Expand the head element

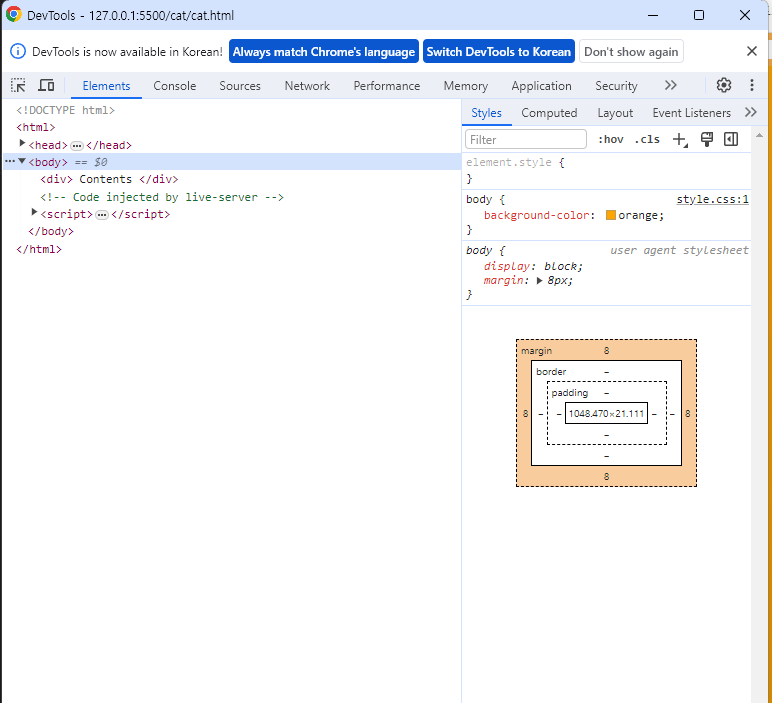click(x=22, y=143)
